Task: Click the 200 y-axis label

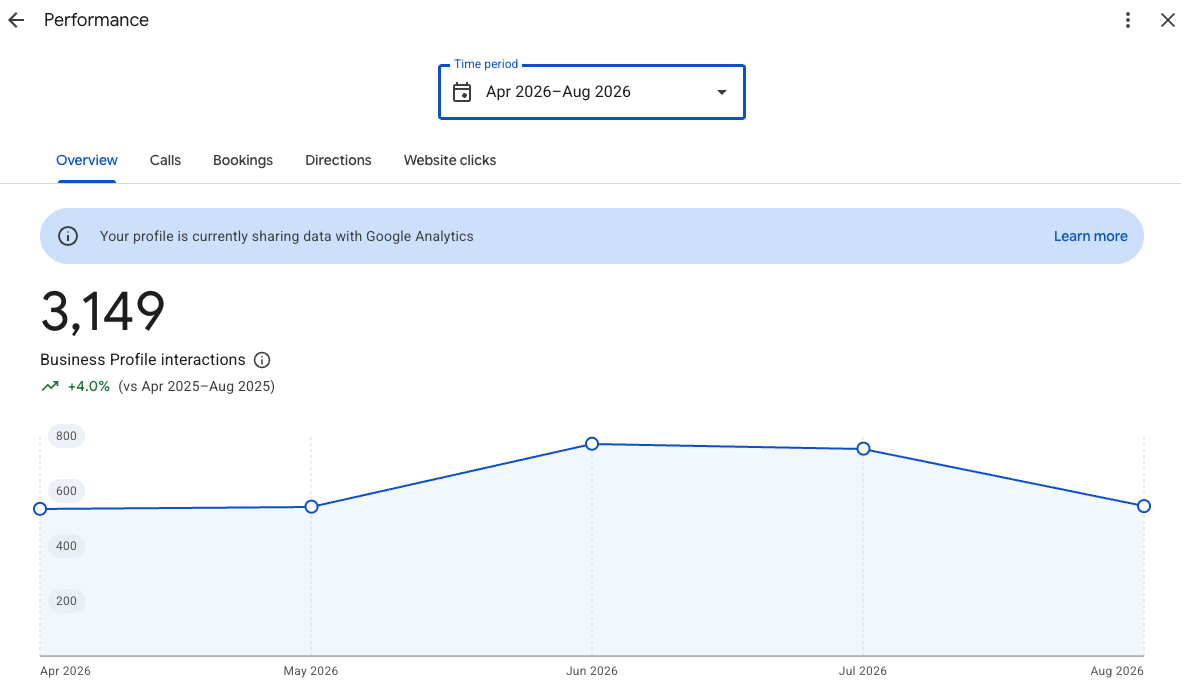Action: pyautogui.click(x=66, y=601)
